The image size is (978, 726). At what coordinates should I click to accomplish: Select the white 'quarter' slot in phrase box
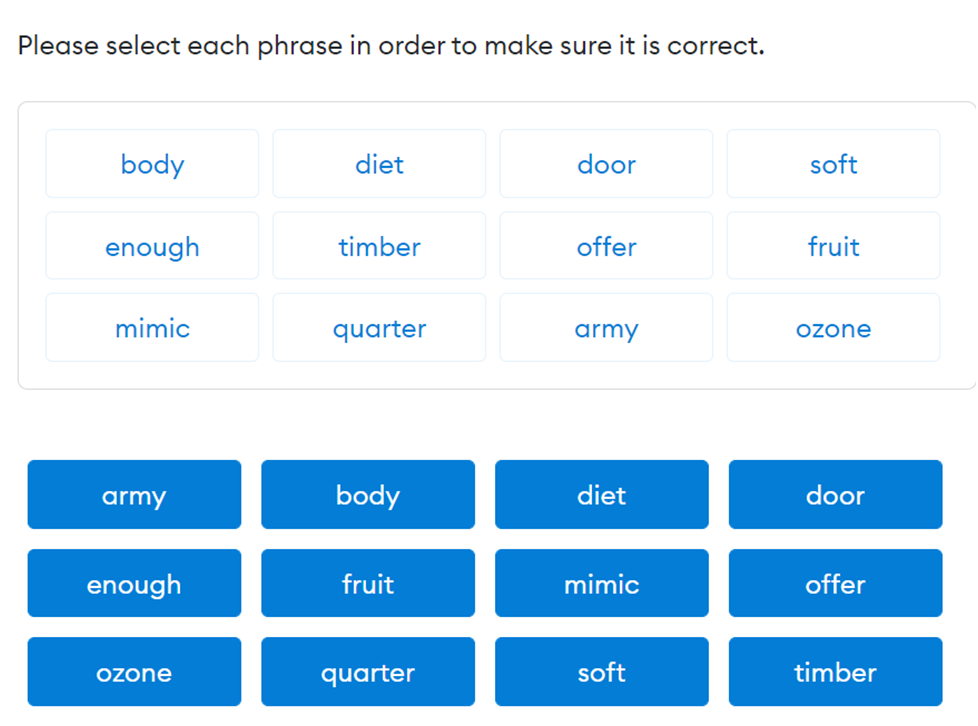click(x=379, y=328)
